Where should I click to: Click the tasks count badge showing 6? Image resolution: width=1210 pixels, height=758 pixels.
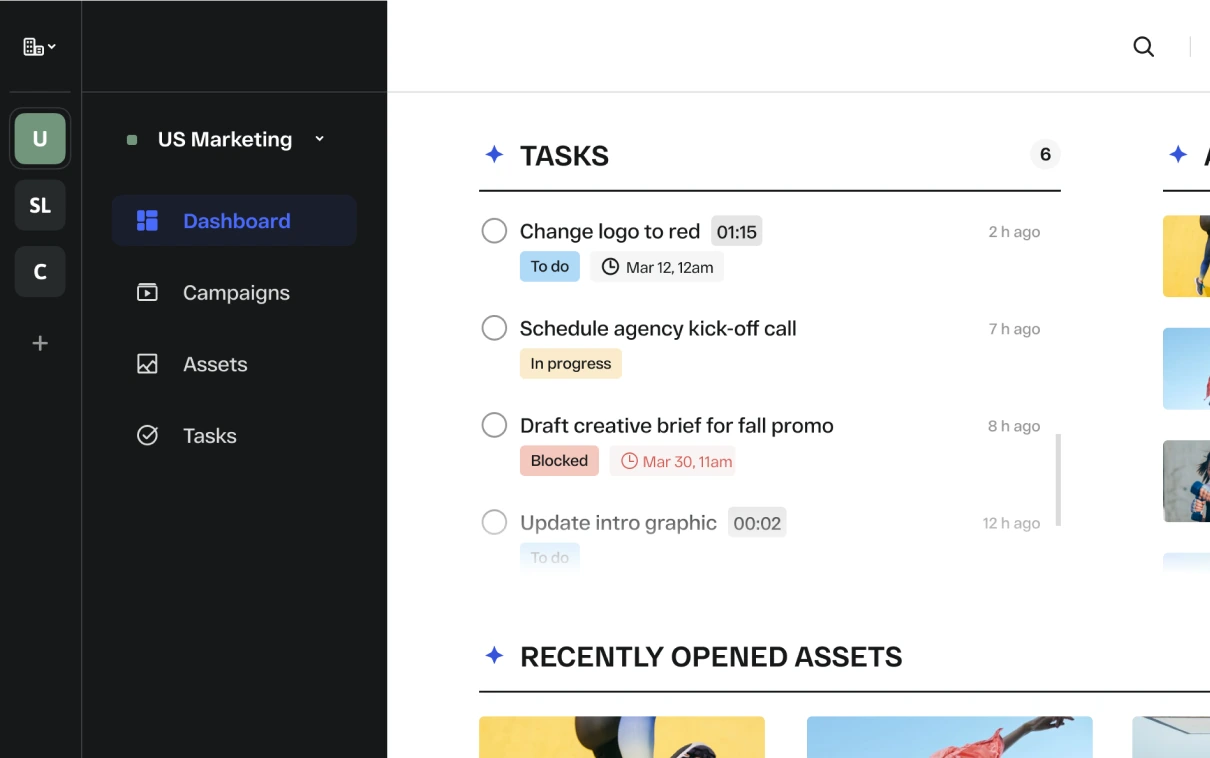(x=1044, y=154)
